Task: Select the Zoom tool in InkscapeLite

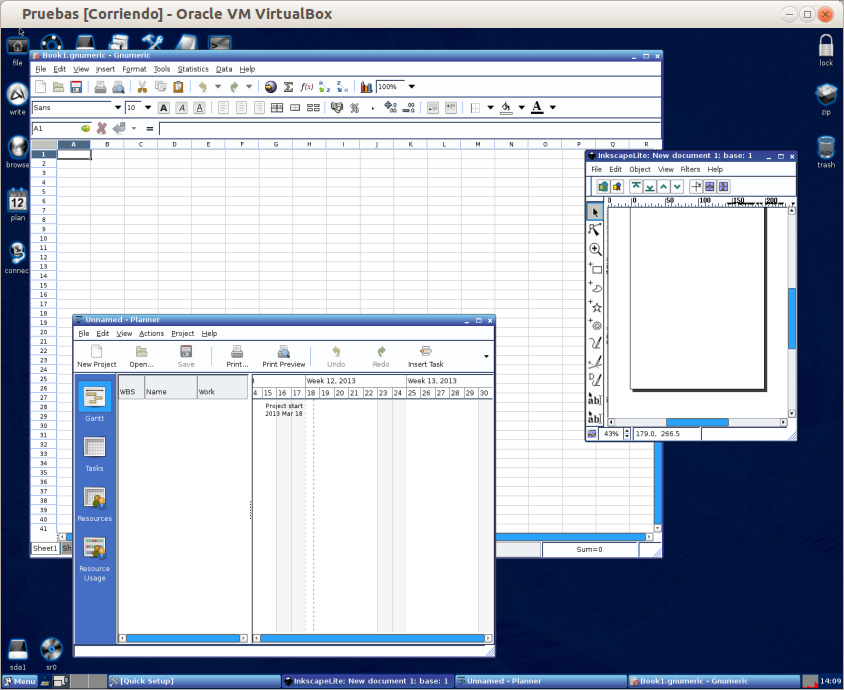Action: click(x=595, y=249)
